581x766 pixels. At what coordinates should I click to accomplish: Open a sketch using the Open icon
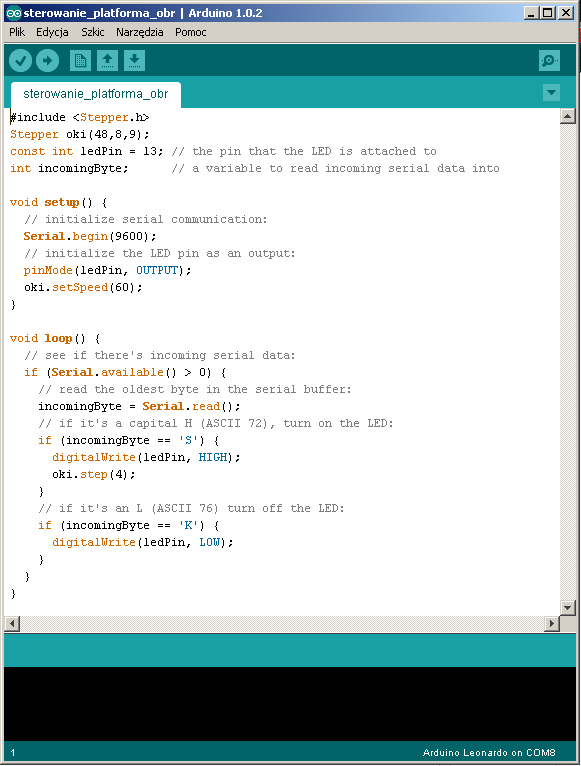click(107, 61)
